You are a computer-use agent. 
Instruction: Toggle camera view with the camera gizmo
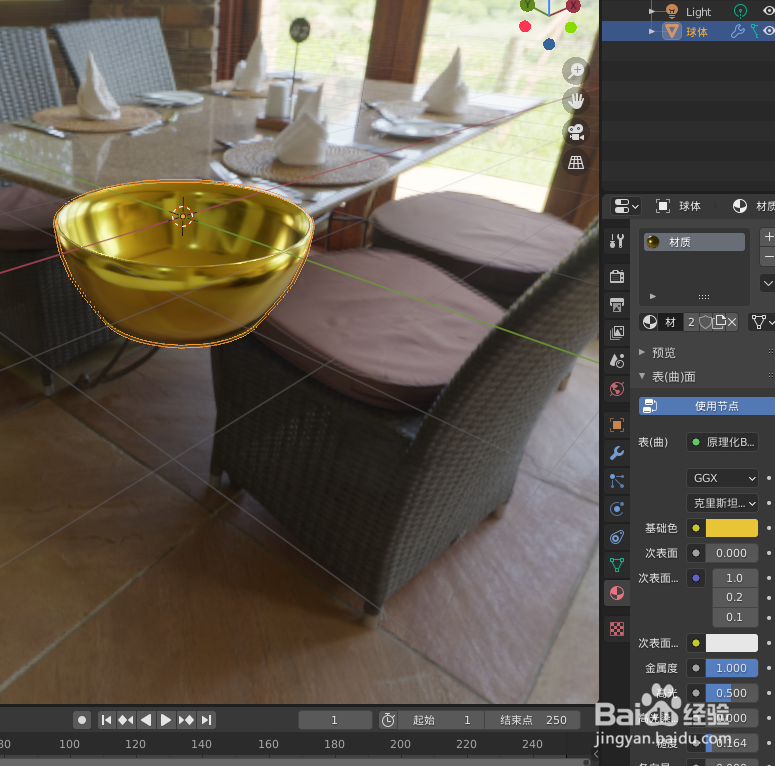tap(576, 132)
